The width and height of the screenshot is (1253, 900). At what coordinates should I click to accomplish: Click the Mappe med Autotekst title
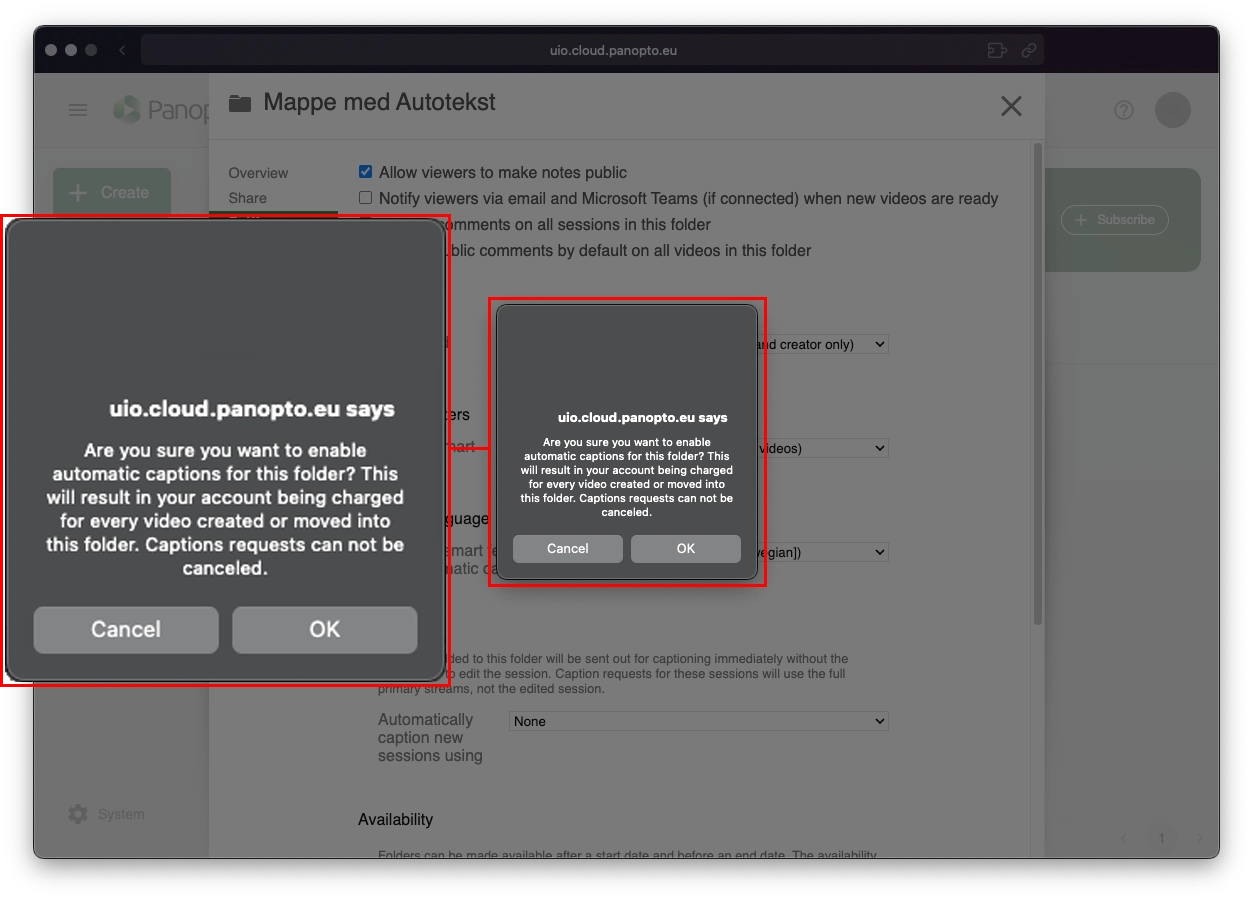(379, 103)
